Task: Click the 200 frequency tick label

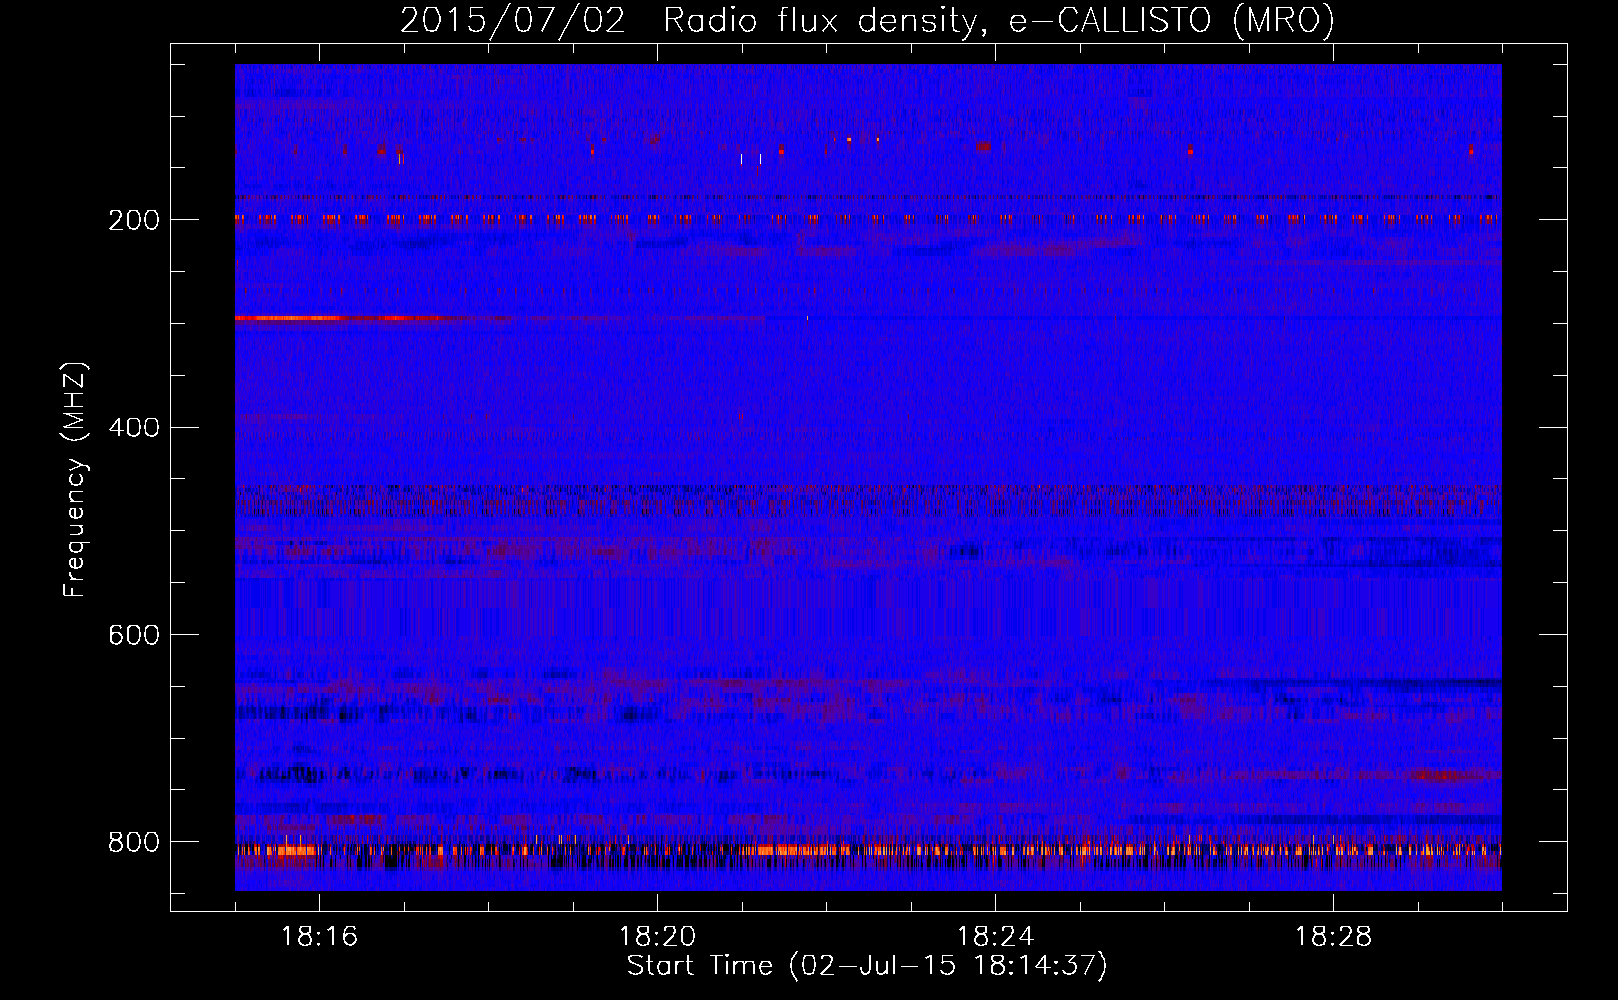Action: click(134, 220)
